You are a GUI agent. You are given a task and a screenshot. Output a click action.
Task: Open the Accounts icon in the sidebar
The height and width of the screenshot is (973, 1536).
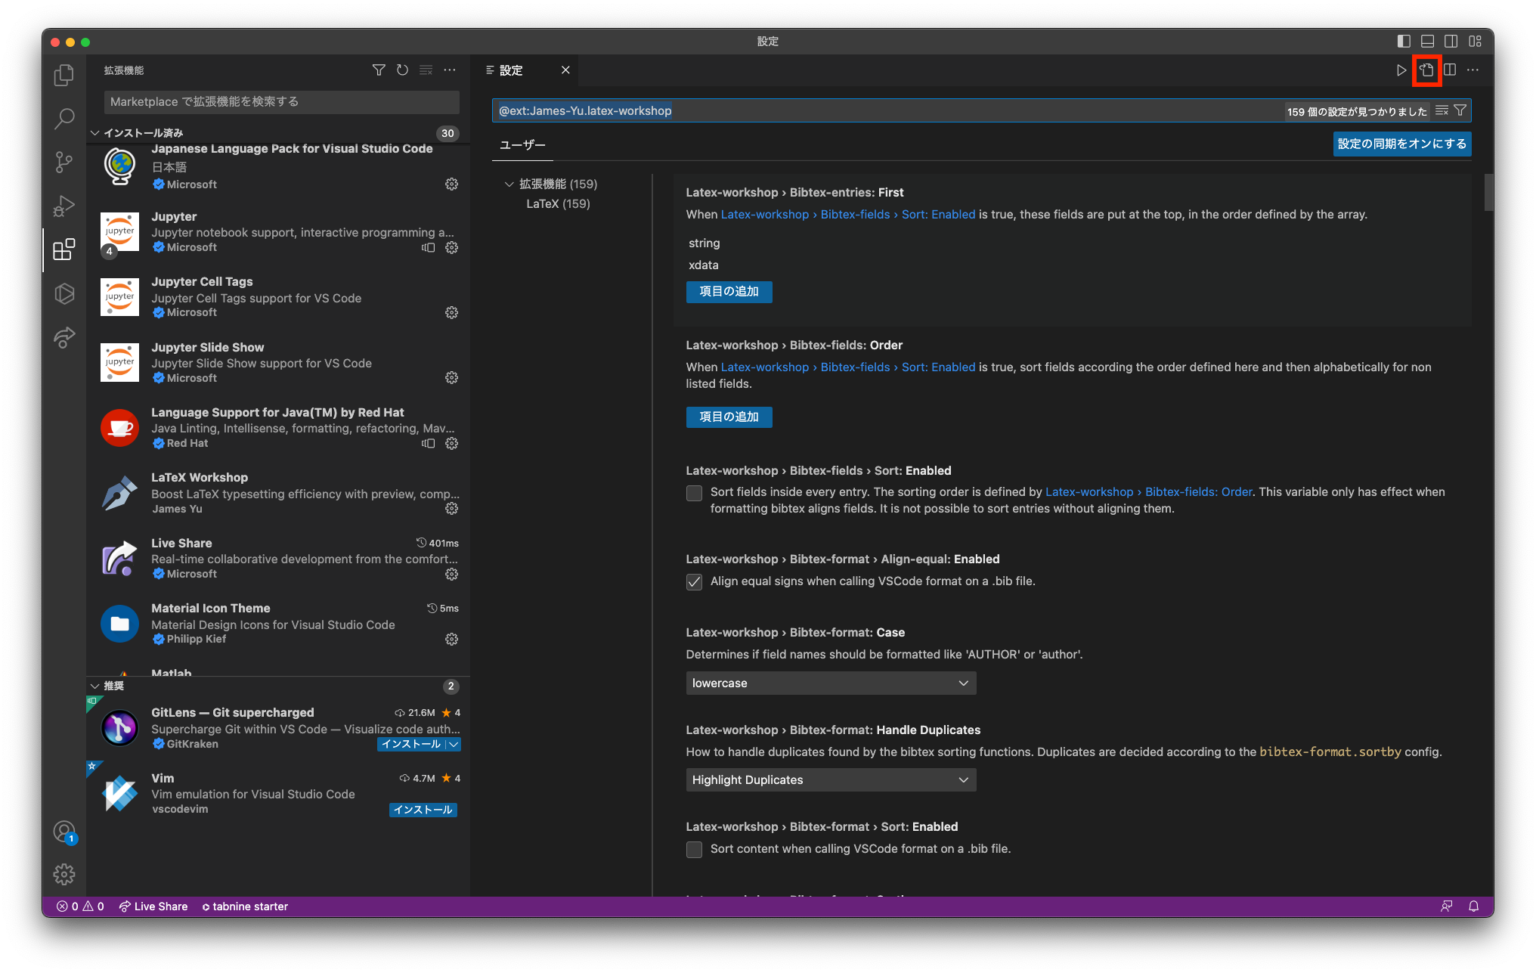(x=63, y=831)
